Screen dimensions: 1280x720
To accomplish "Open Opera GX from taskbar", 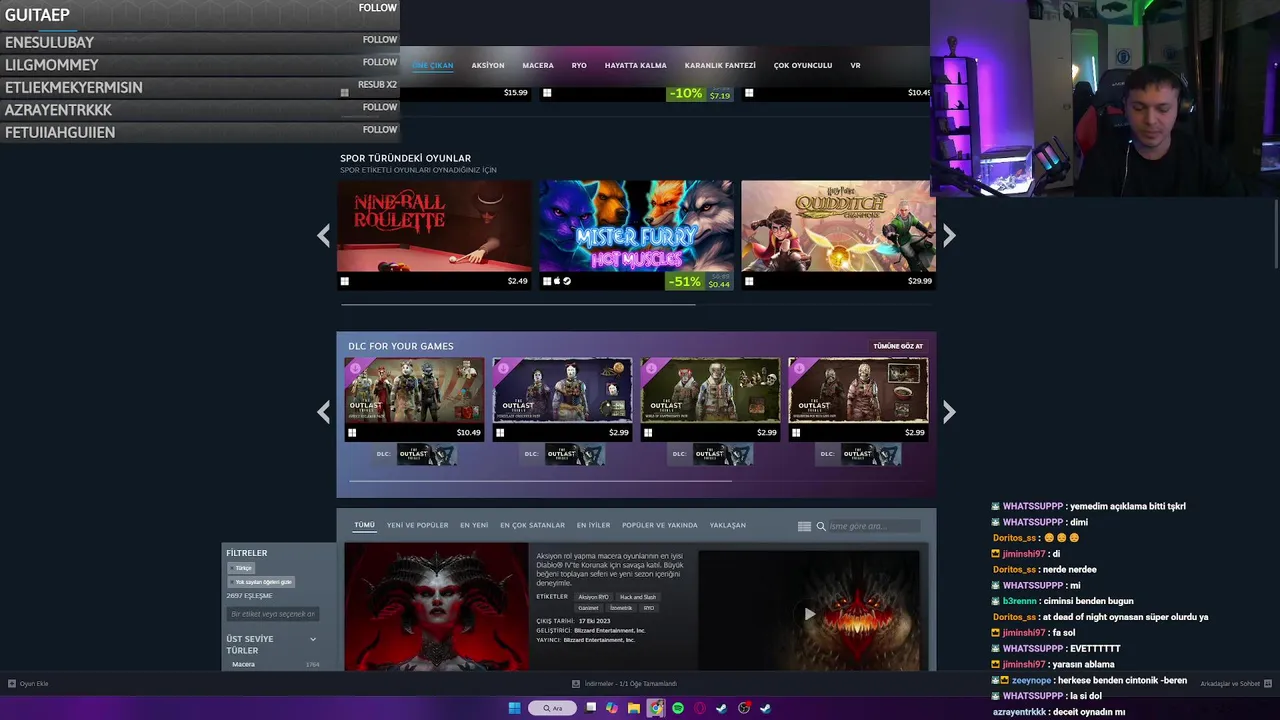I will point(700,708).
